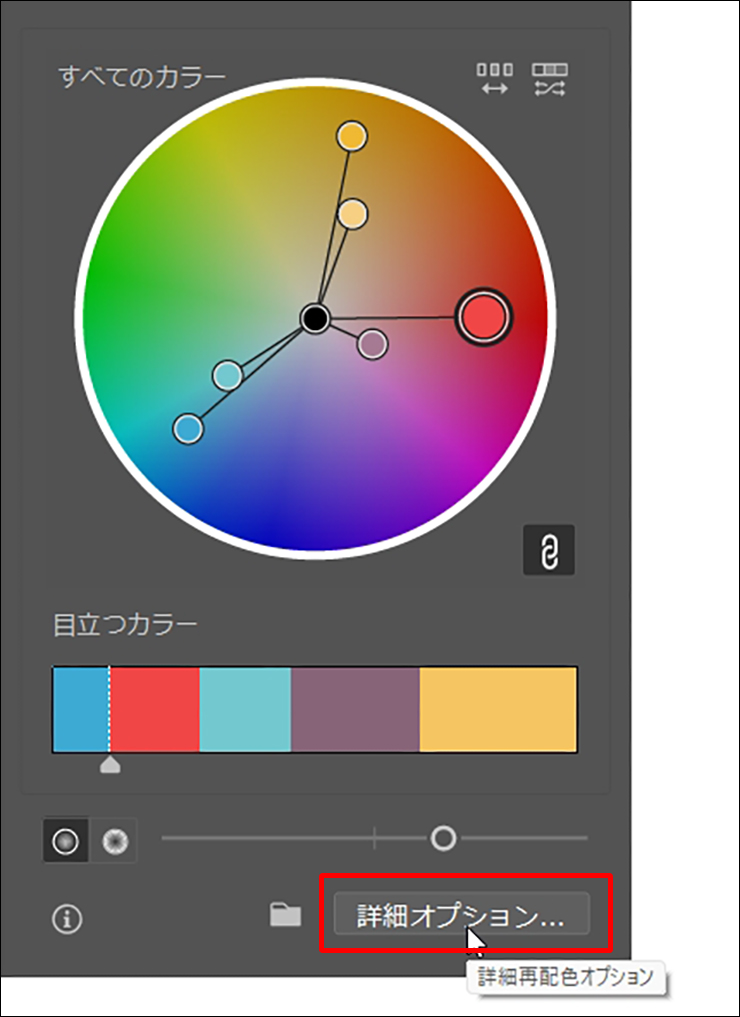Viewport: 740px width, 1017px height.
Task: Select the outermost yellow handle on wheel
Action: [x=351, y=136]
